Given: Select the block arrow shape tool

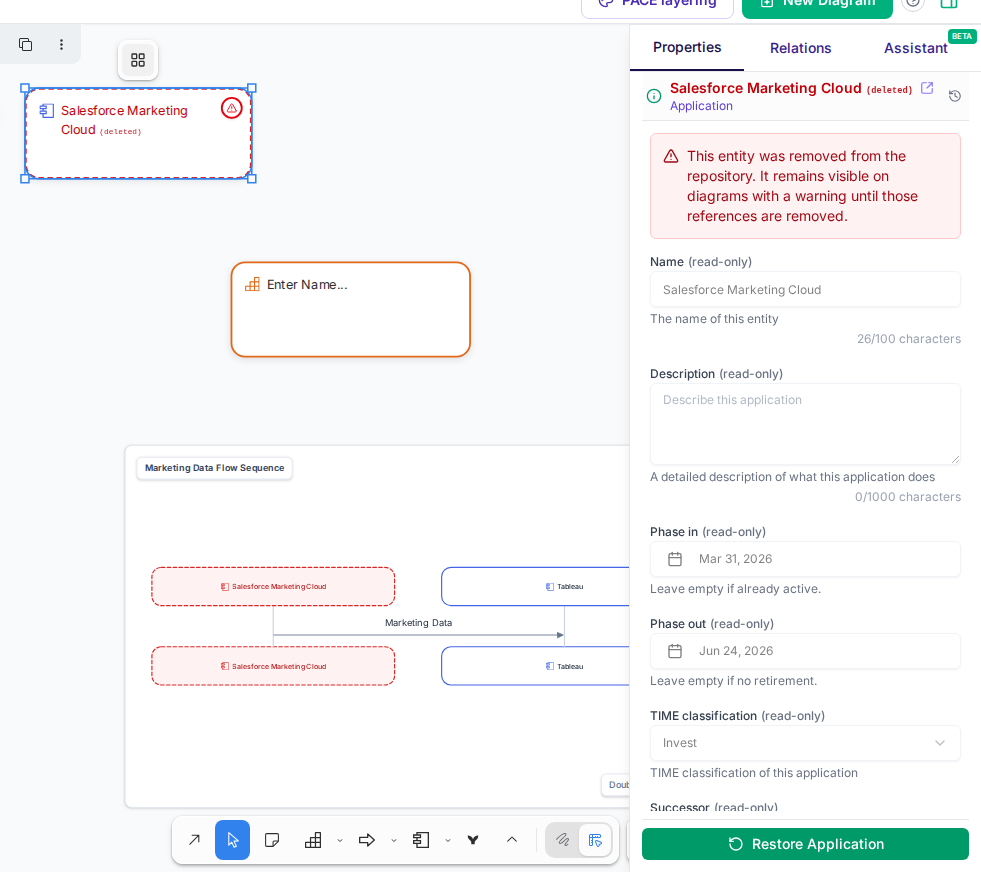Looking at the screenshot, I should pyautogui.click(x=367, y=839).
